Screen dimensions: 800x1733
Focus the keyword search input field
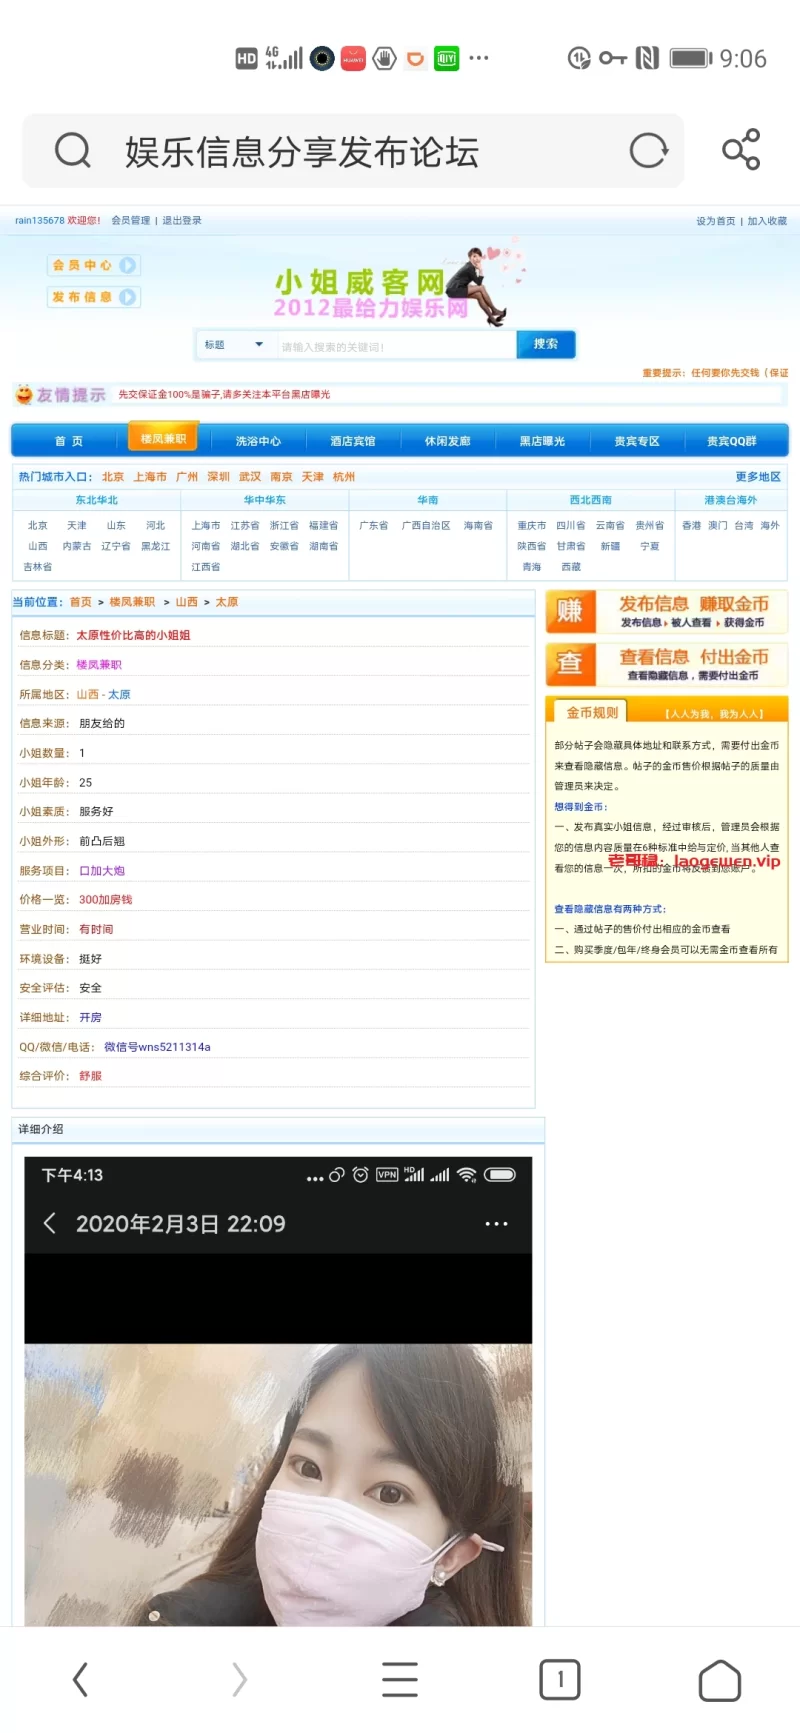395,347
